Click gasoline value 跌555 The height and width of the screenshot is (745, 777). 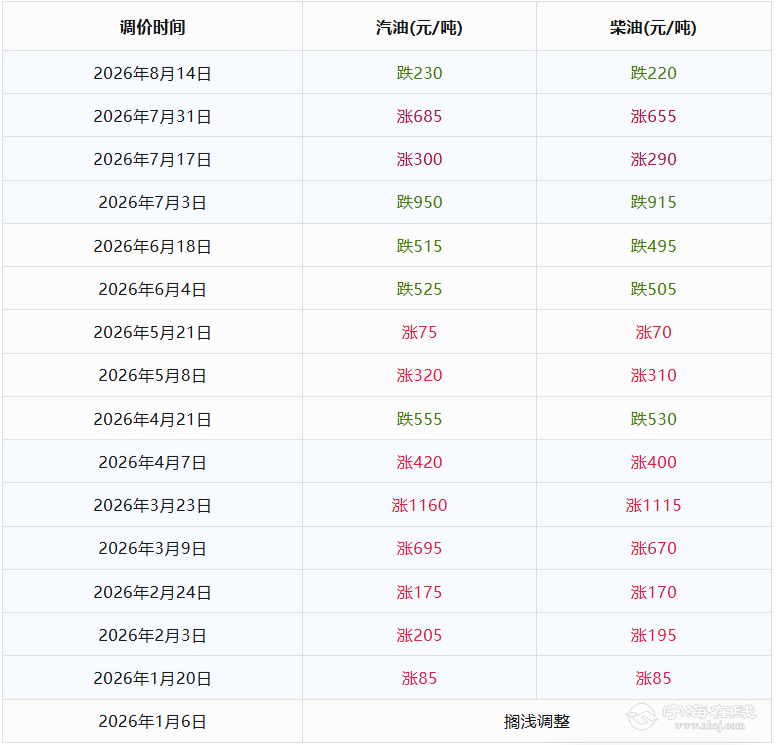(419, 419)
